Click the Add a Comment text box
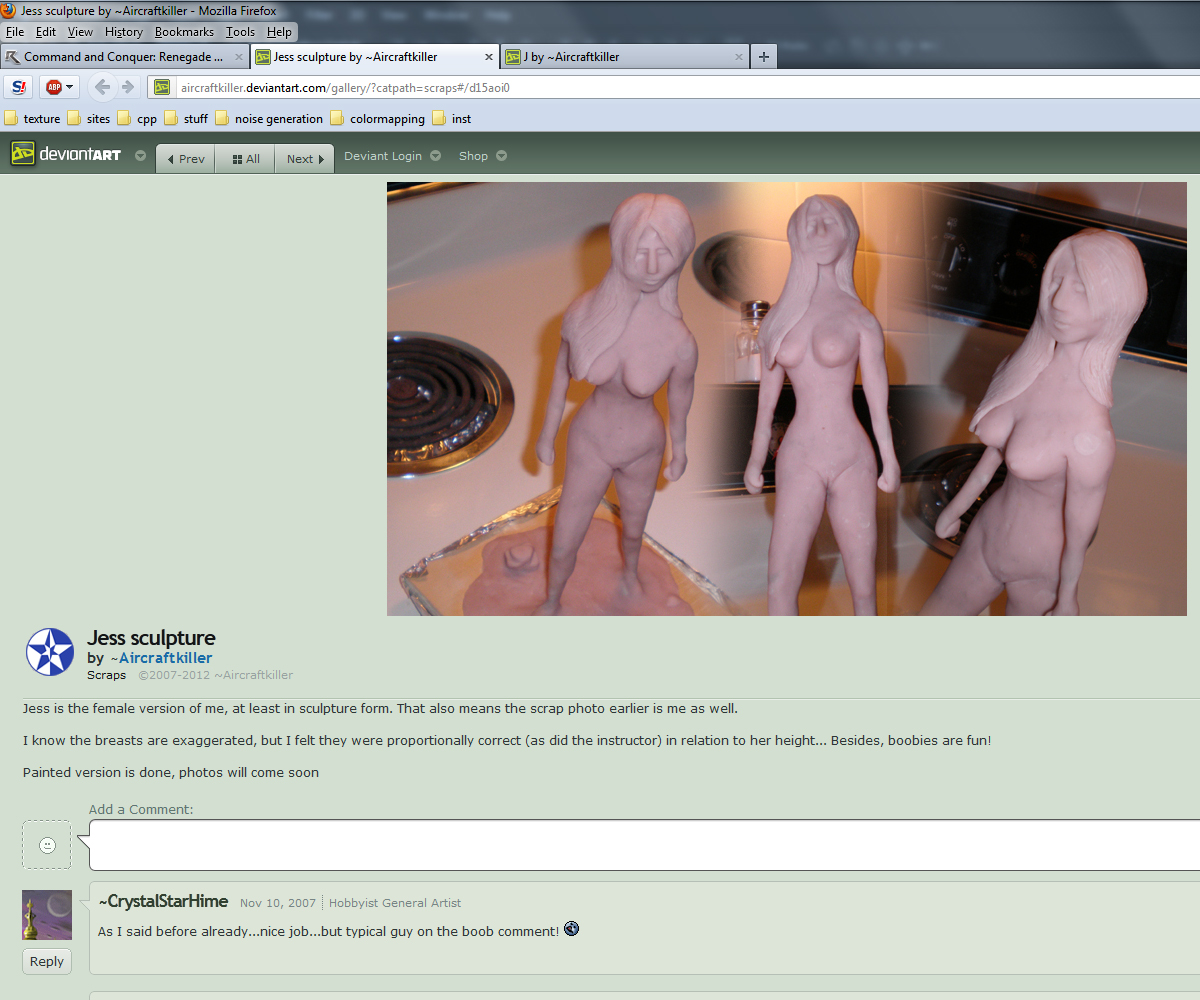The height and width of the screenshot is (1000, 1200). click(x=640, y=845)
